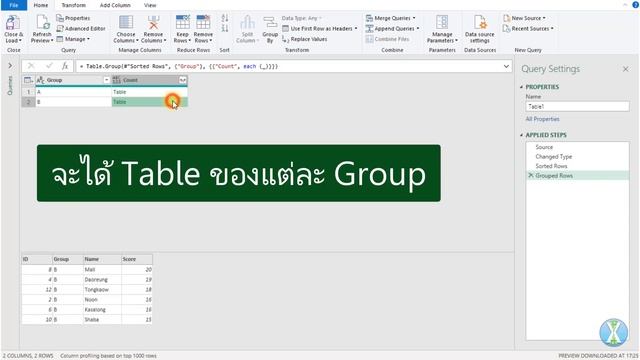Image resolution: width=640 pixels, height=360 pixels.
Task: Click the table corner menu icon
Action: click(x=28, y=80)
